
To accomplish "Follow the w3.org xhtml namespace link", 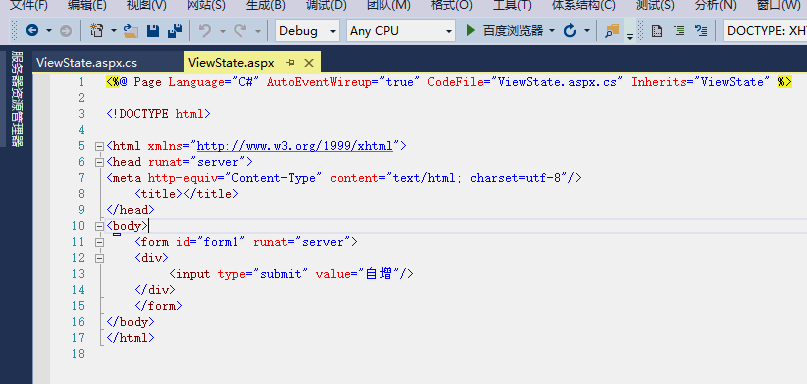I will (x=295, y=146).
